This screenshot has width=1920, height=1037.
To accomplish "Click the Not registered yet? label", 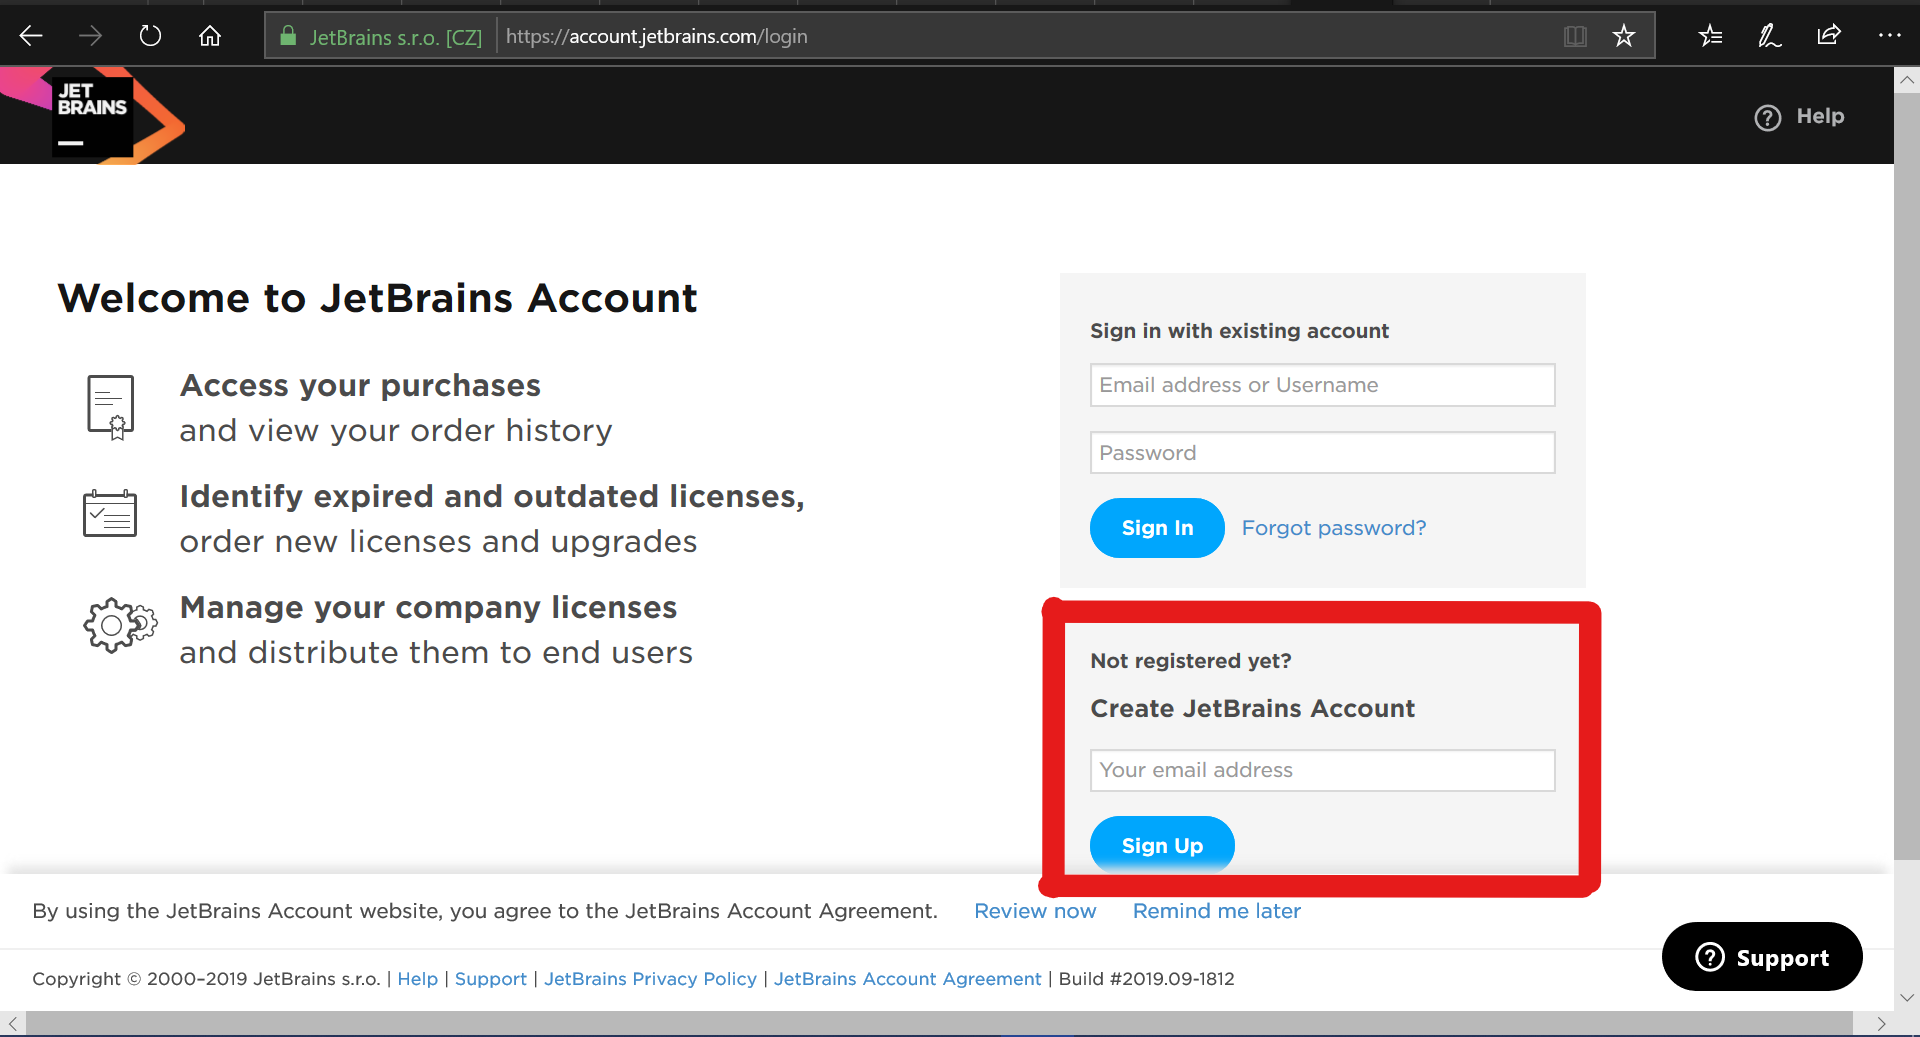I will point(1191,661).
